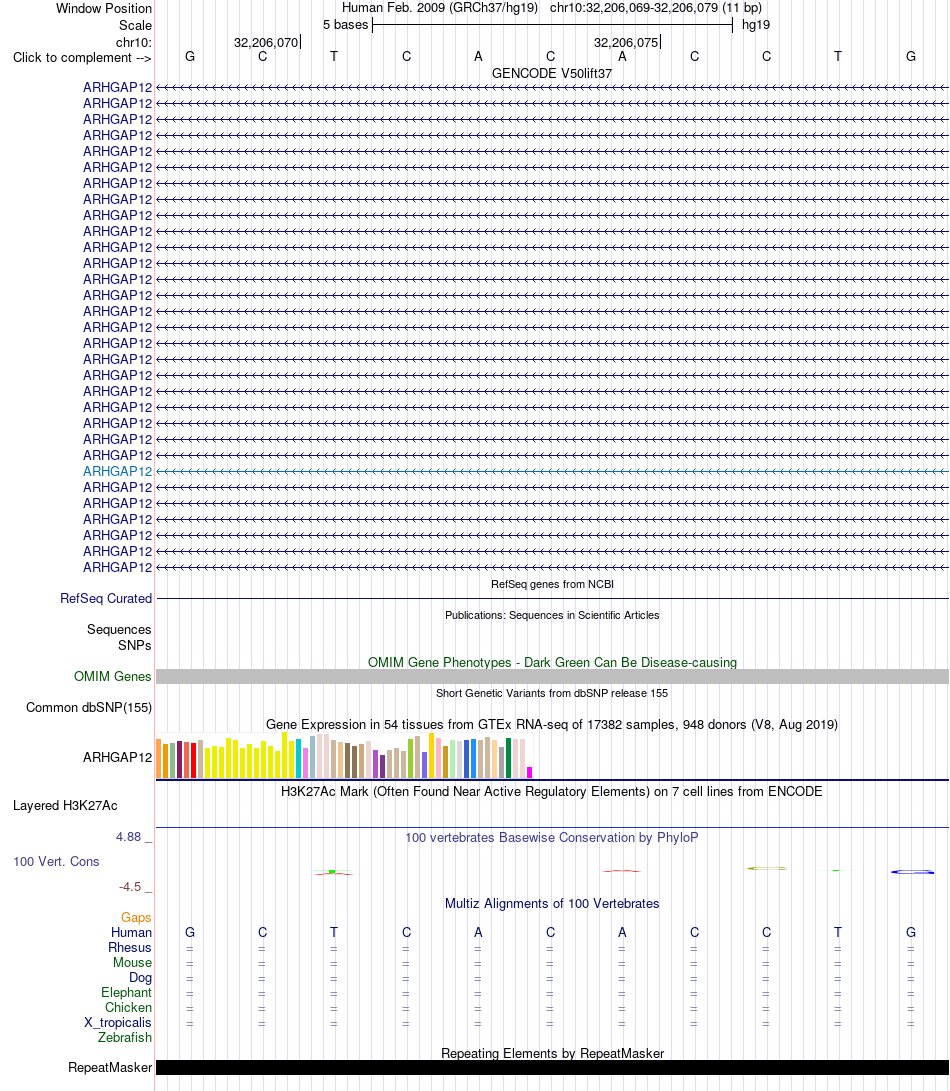The image size is (950, 1091).
Task: Click the black RepeatMasker element bar
Action: point(552,1067)
